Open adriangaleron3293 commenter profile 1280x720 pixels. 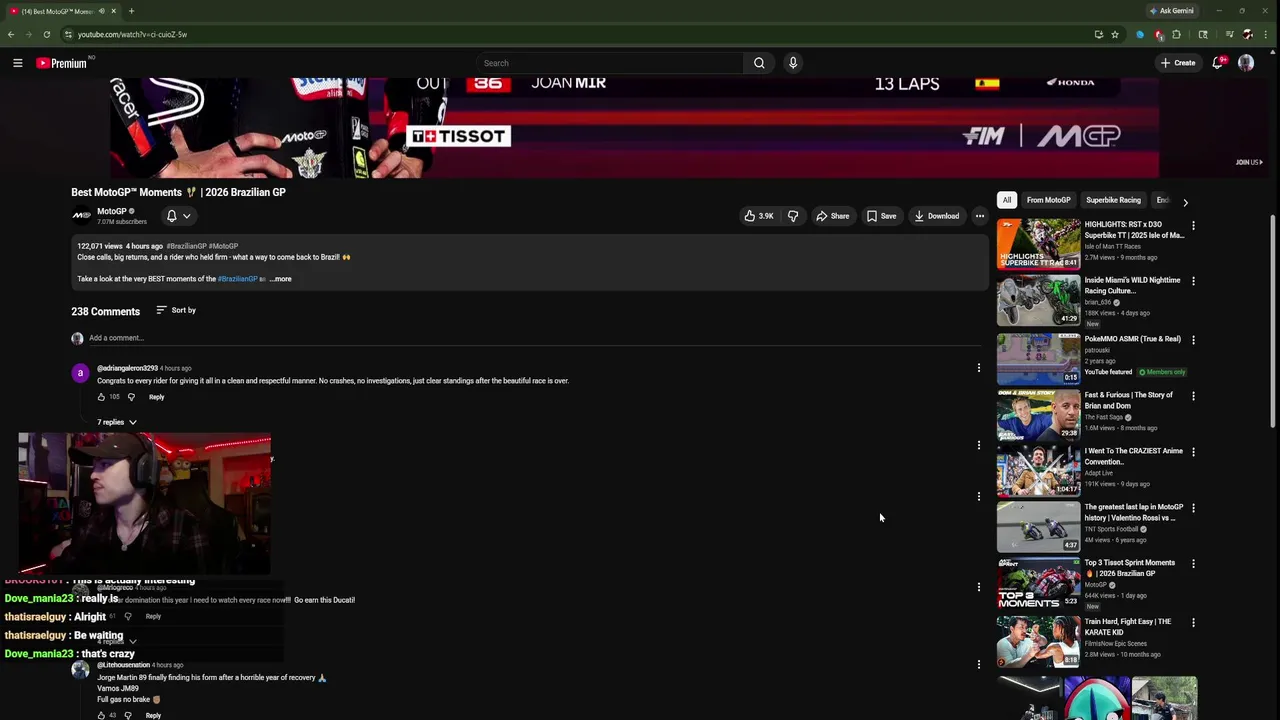[x=127, y=368]
